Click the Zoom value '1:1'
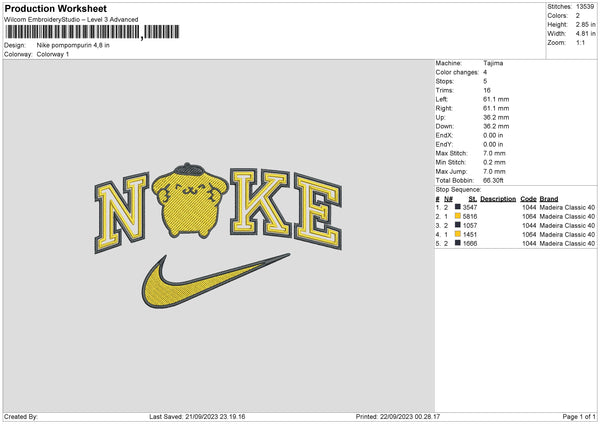Screen dimensions: 600x424 [580, 43]
